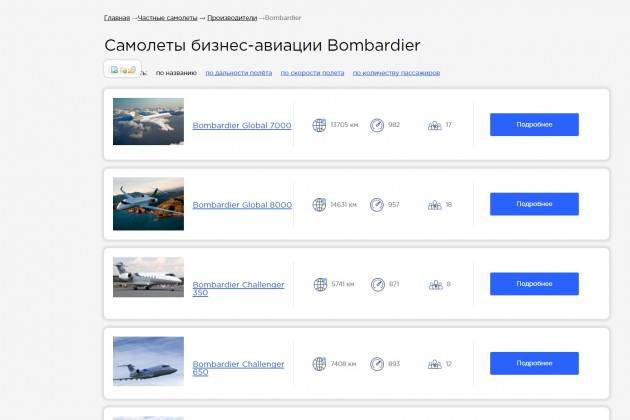Open 'Главная' breadcrumb link
630x420 pixels.
click(x=117, y=18)
